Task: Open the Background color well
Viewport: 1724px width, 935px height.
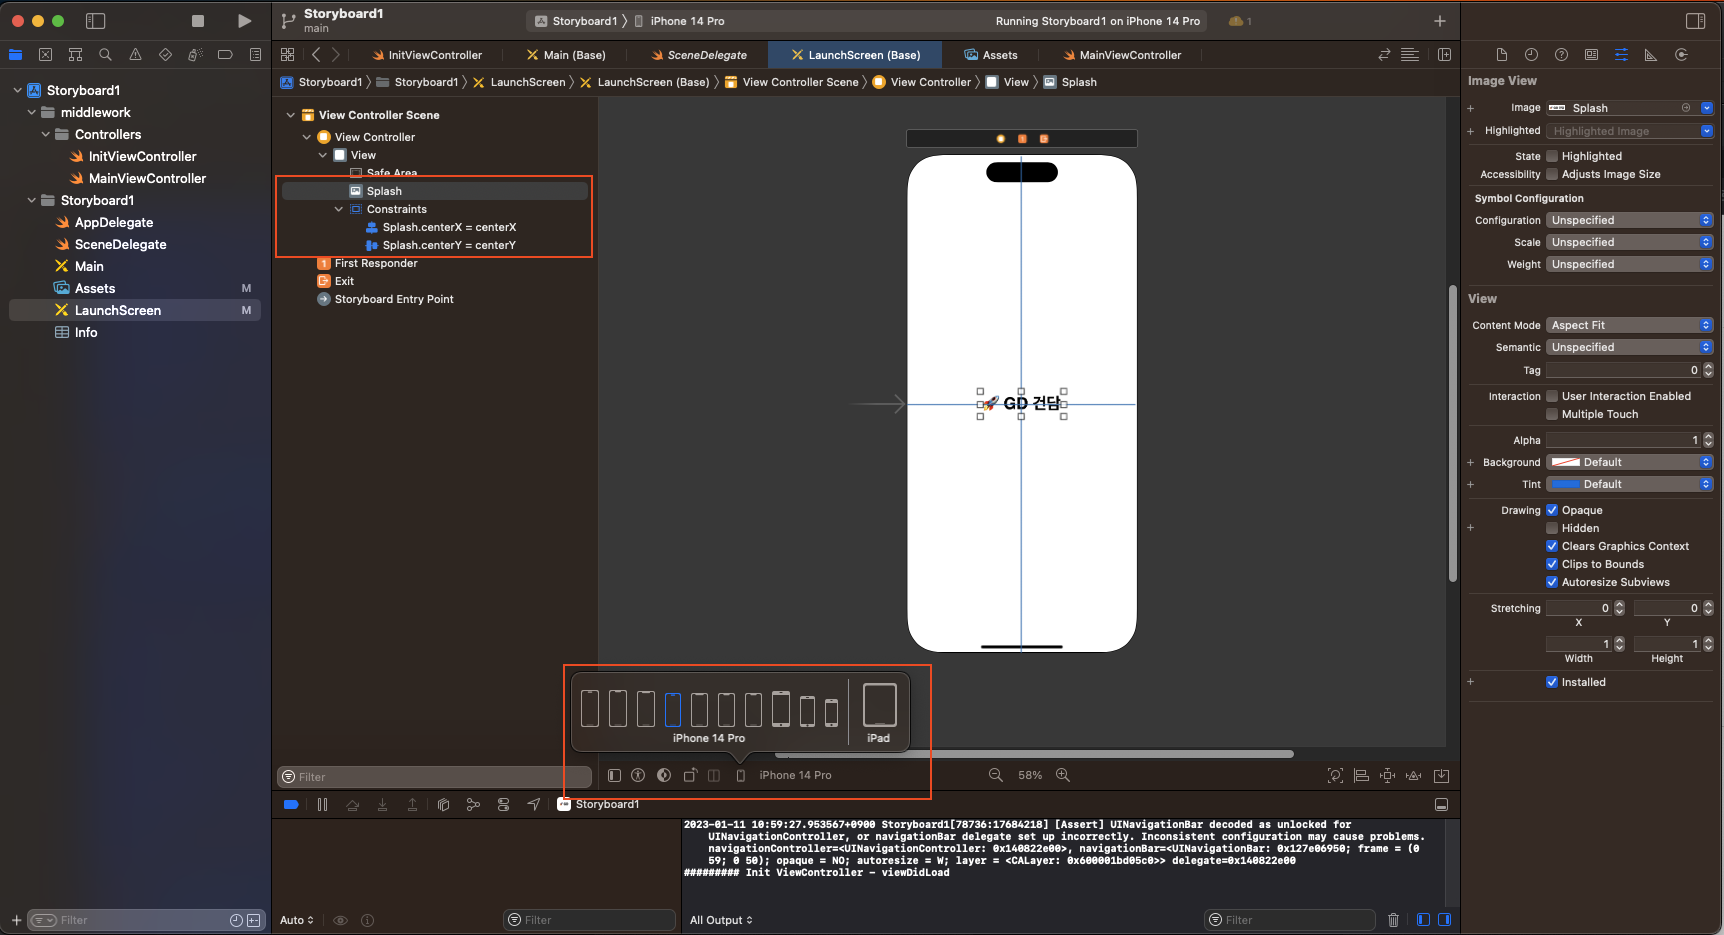Action: pos(1566,462)
